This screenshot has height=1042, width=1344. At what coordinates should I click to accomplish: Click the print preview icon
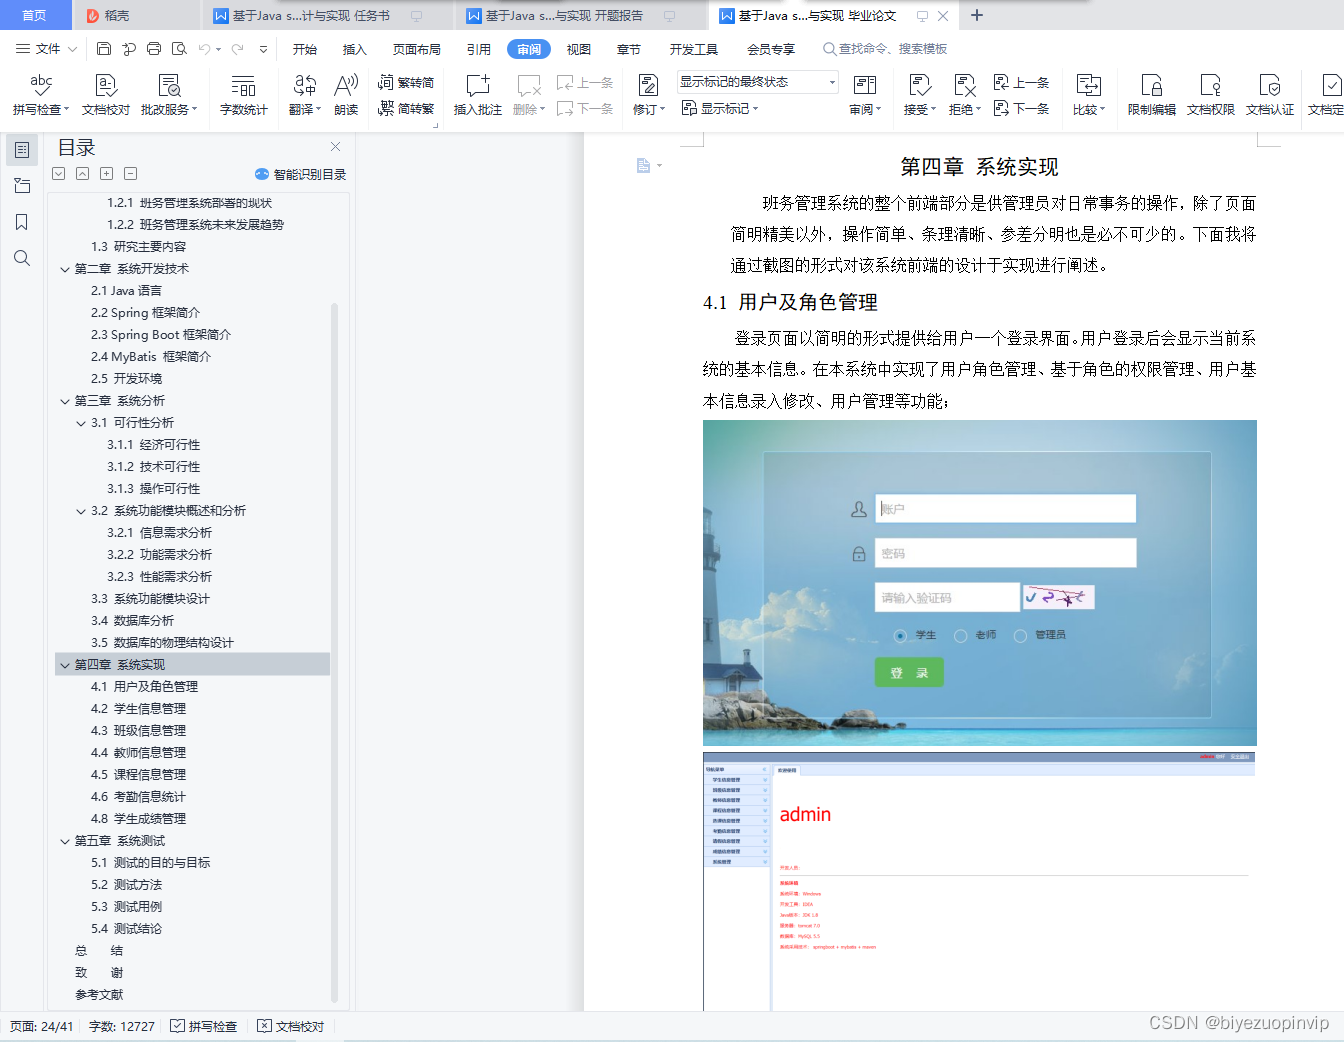pyautogui.click(x=179, y=48)
